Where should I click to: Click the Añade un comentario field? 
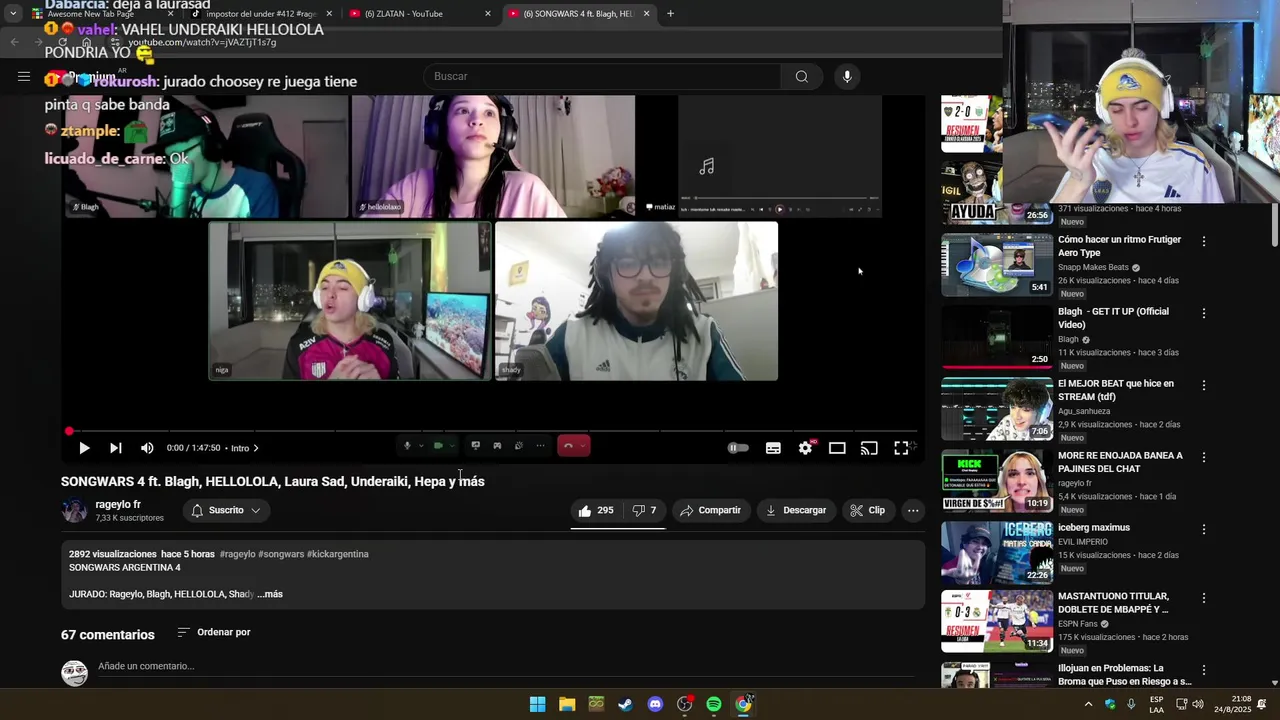(x=505, y=667)
